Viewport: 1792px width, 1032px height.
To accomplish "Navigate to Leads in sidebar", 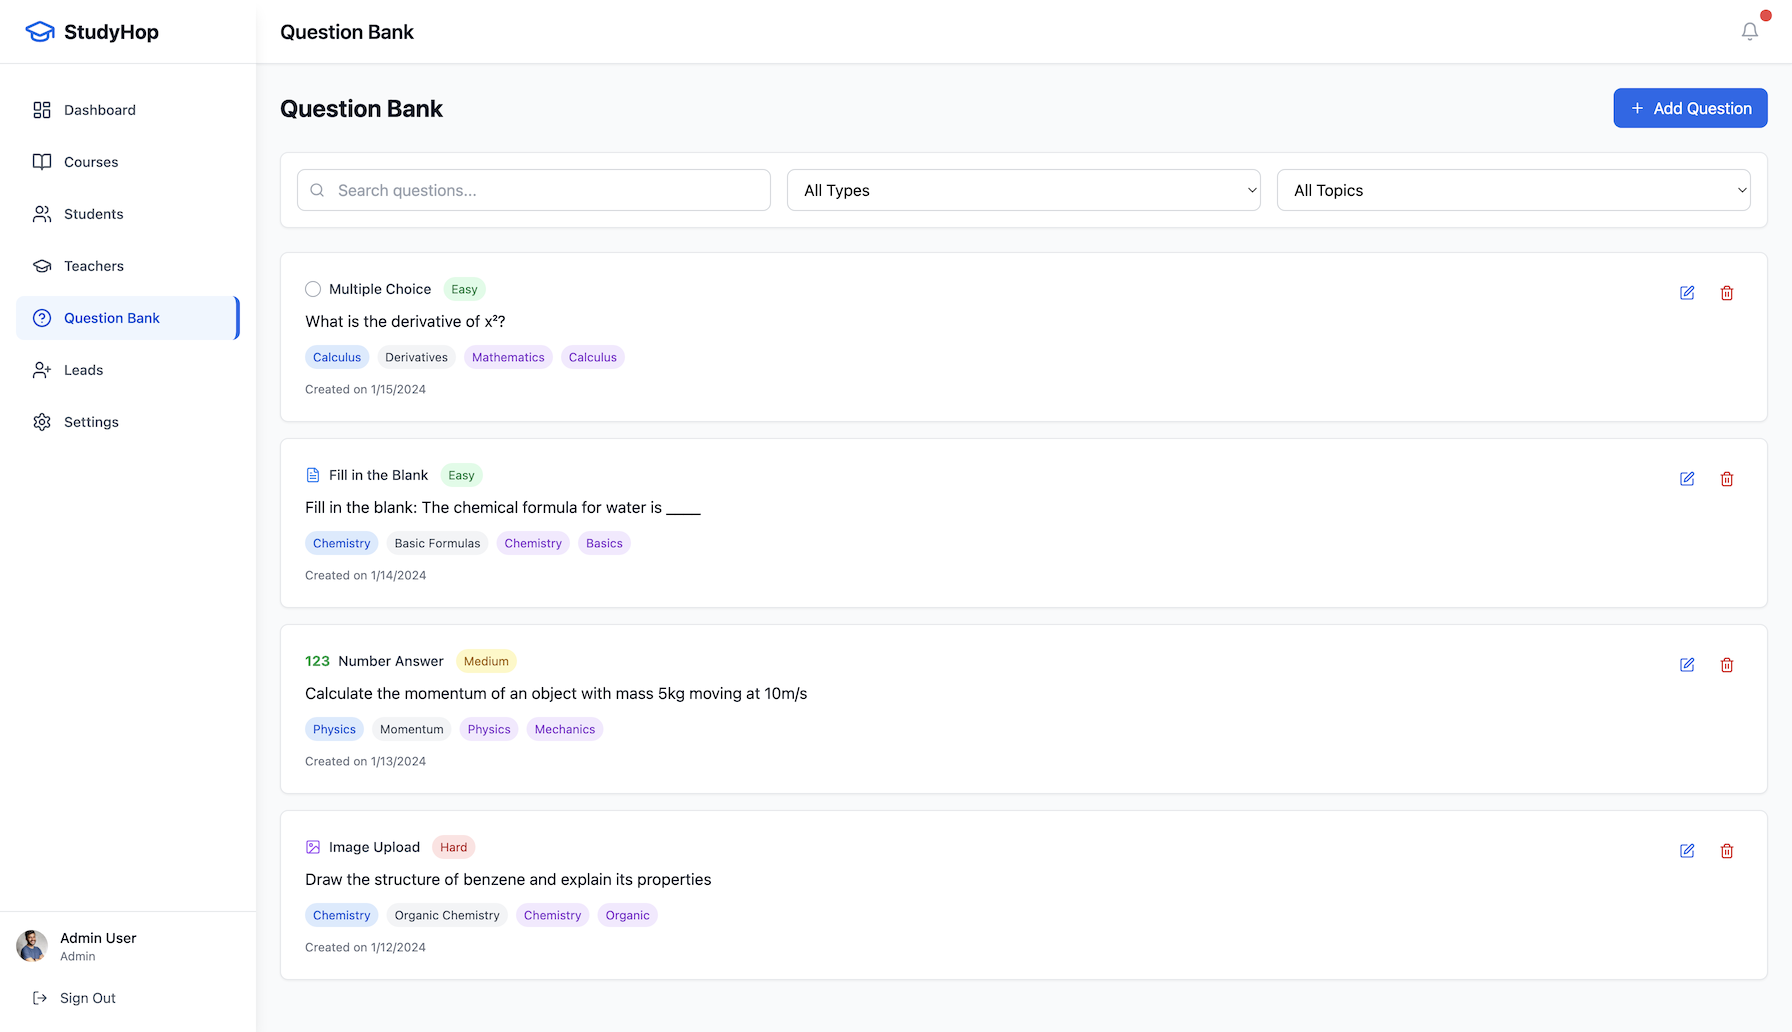I will click(84, 370).
